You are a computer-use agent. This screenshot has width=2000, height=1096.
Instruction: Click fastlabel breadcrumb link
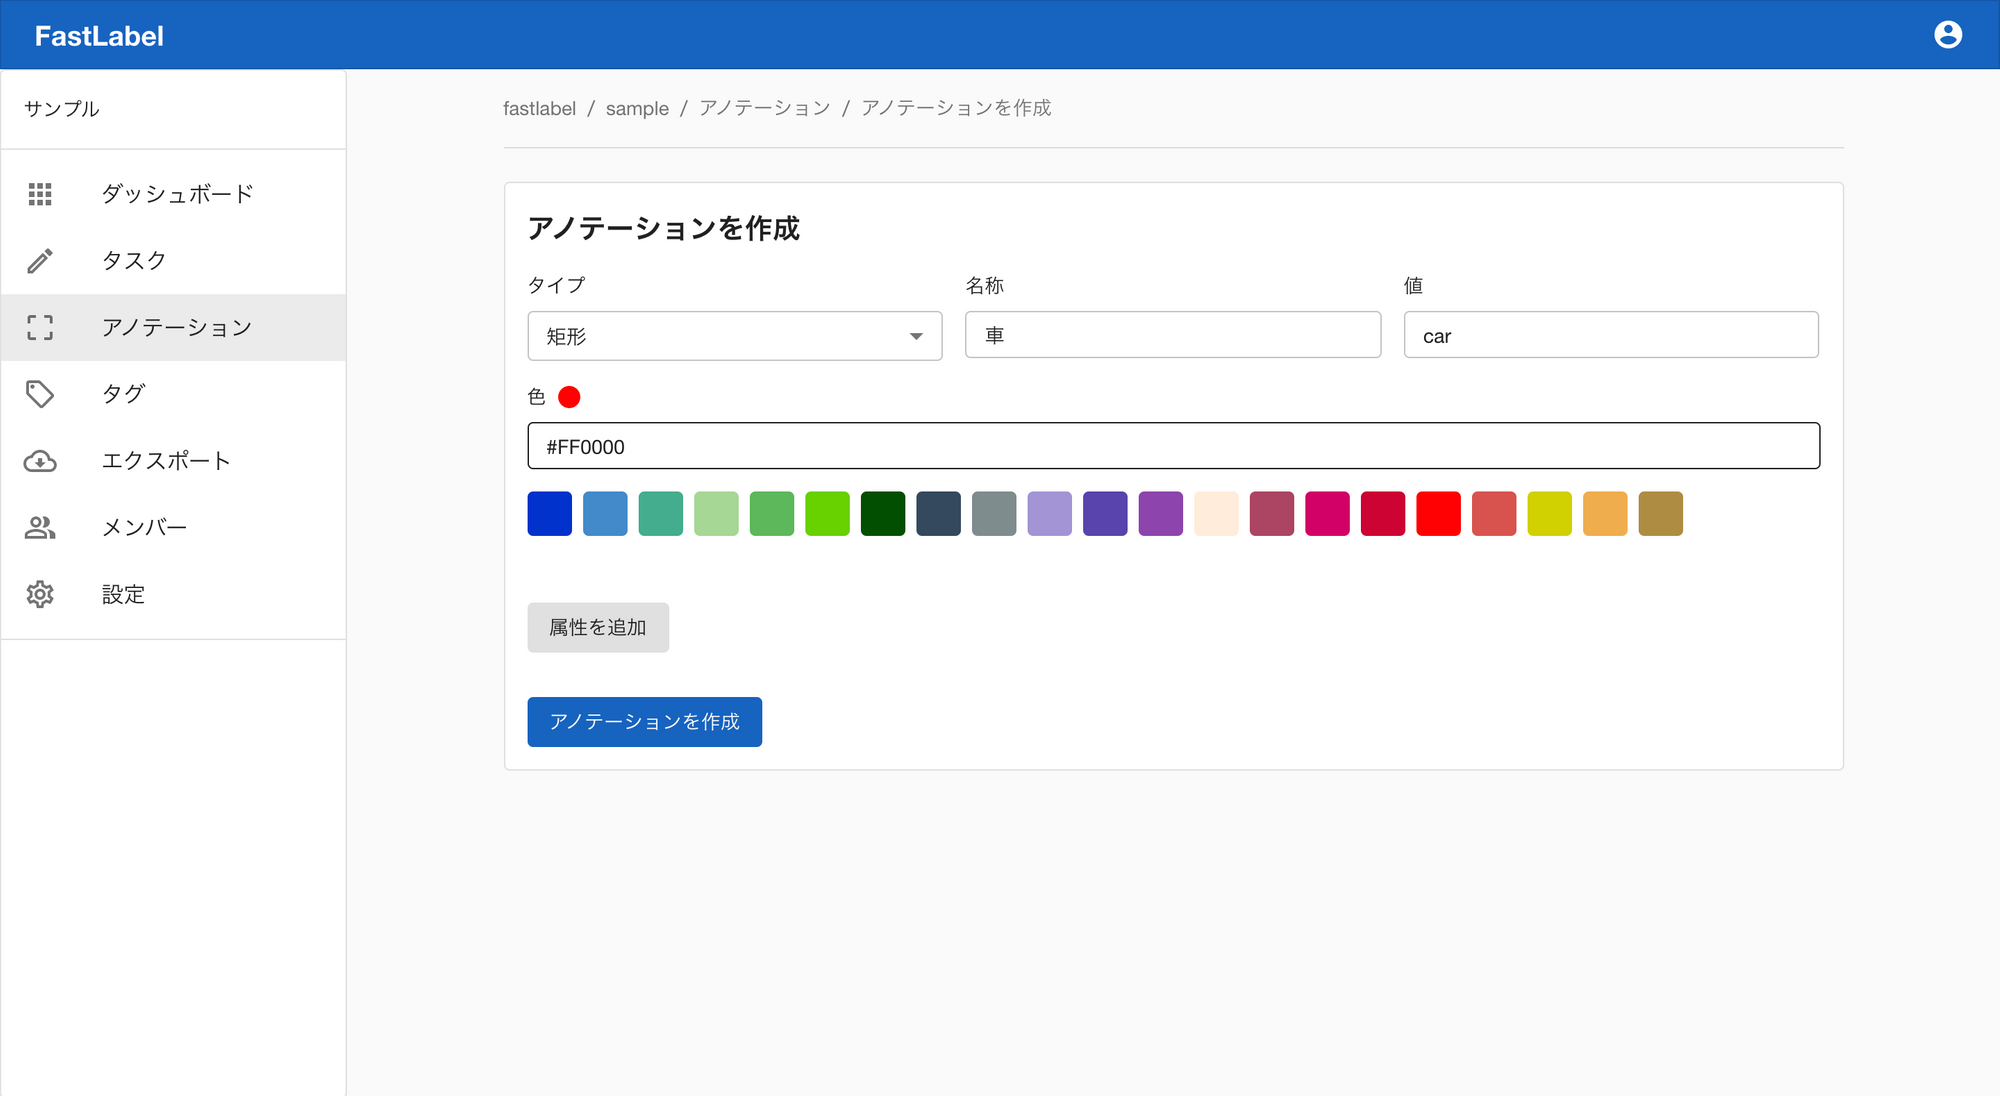pyautogui.click(x=539, y=108)
